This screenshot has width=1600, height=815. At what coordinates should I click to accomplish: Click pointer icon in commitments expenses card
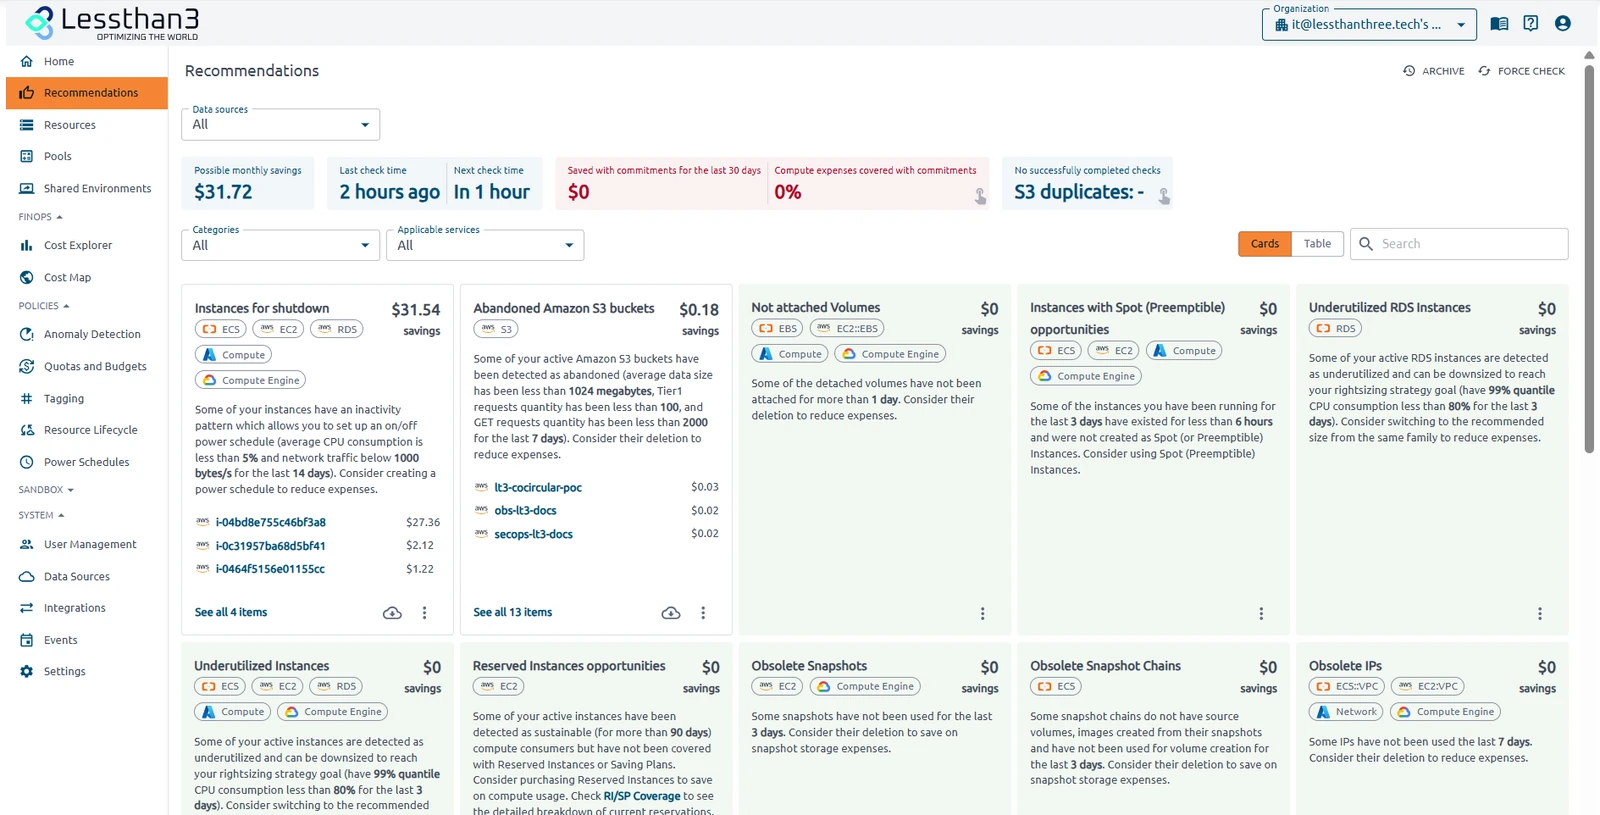tap(980, 197)
